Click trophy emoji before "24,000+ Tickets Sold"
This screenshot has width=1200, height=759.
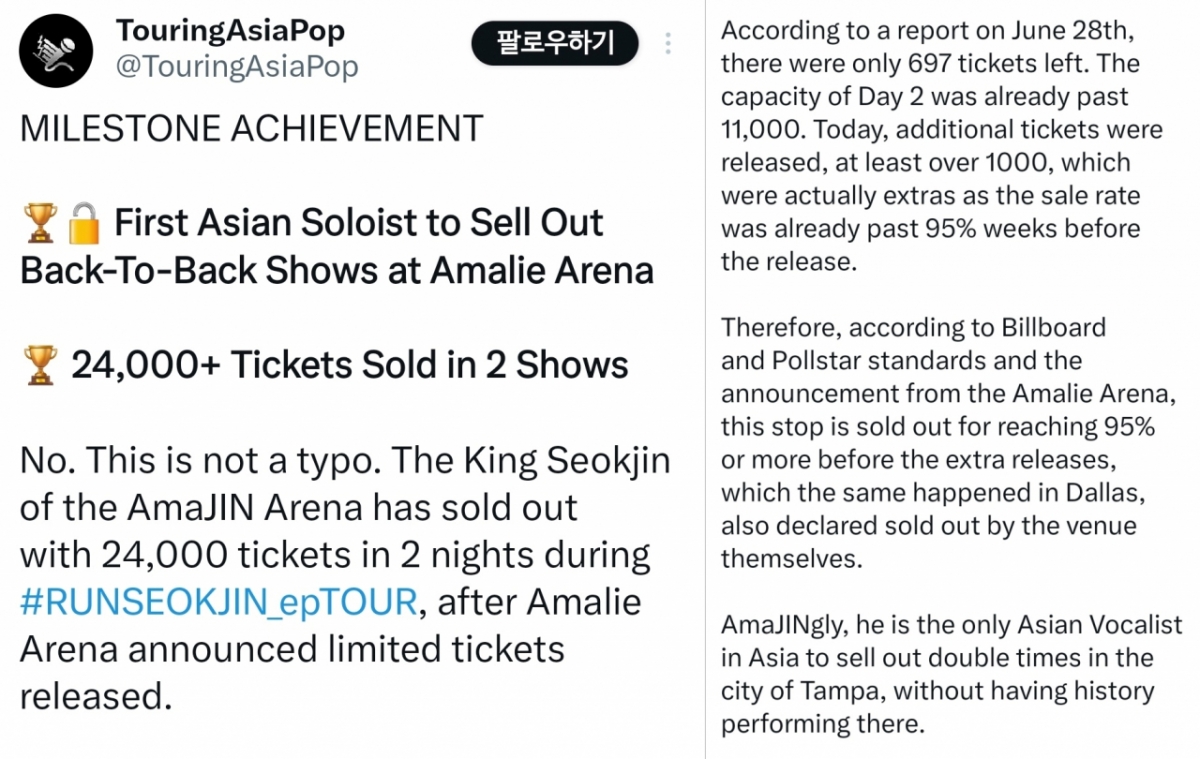(40, 366)
